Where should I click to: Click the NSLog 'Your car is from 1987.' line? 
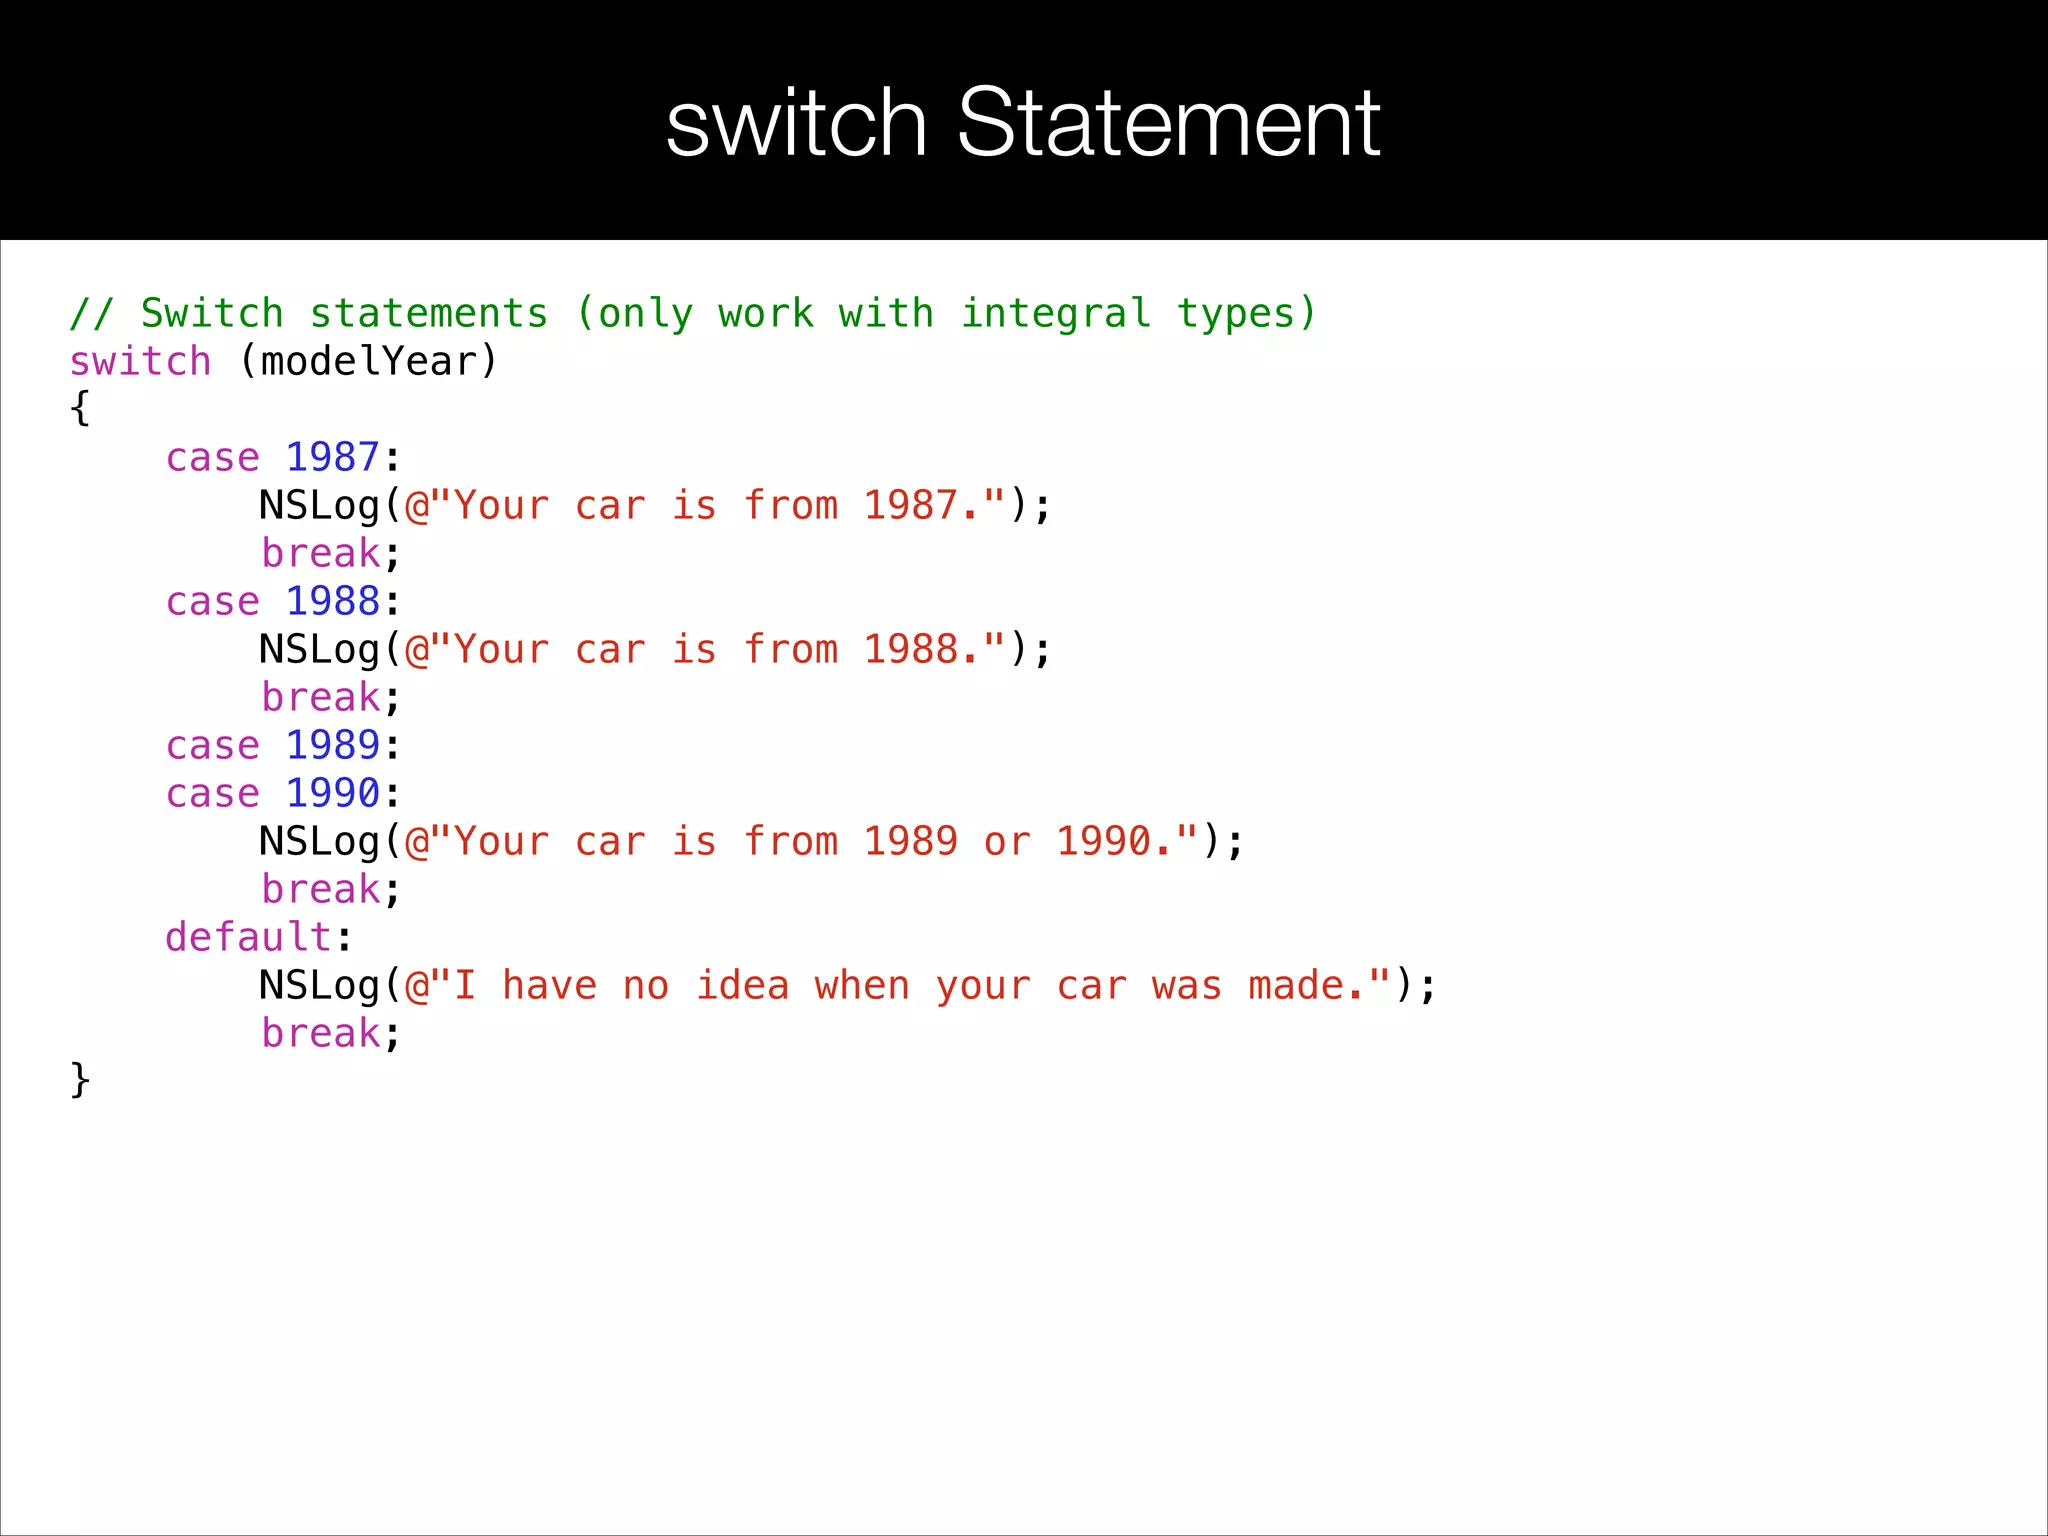click(x=655, y=505)
